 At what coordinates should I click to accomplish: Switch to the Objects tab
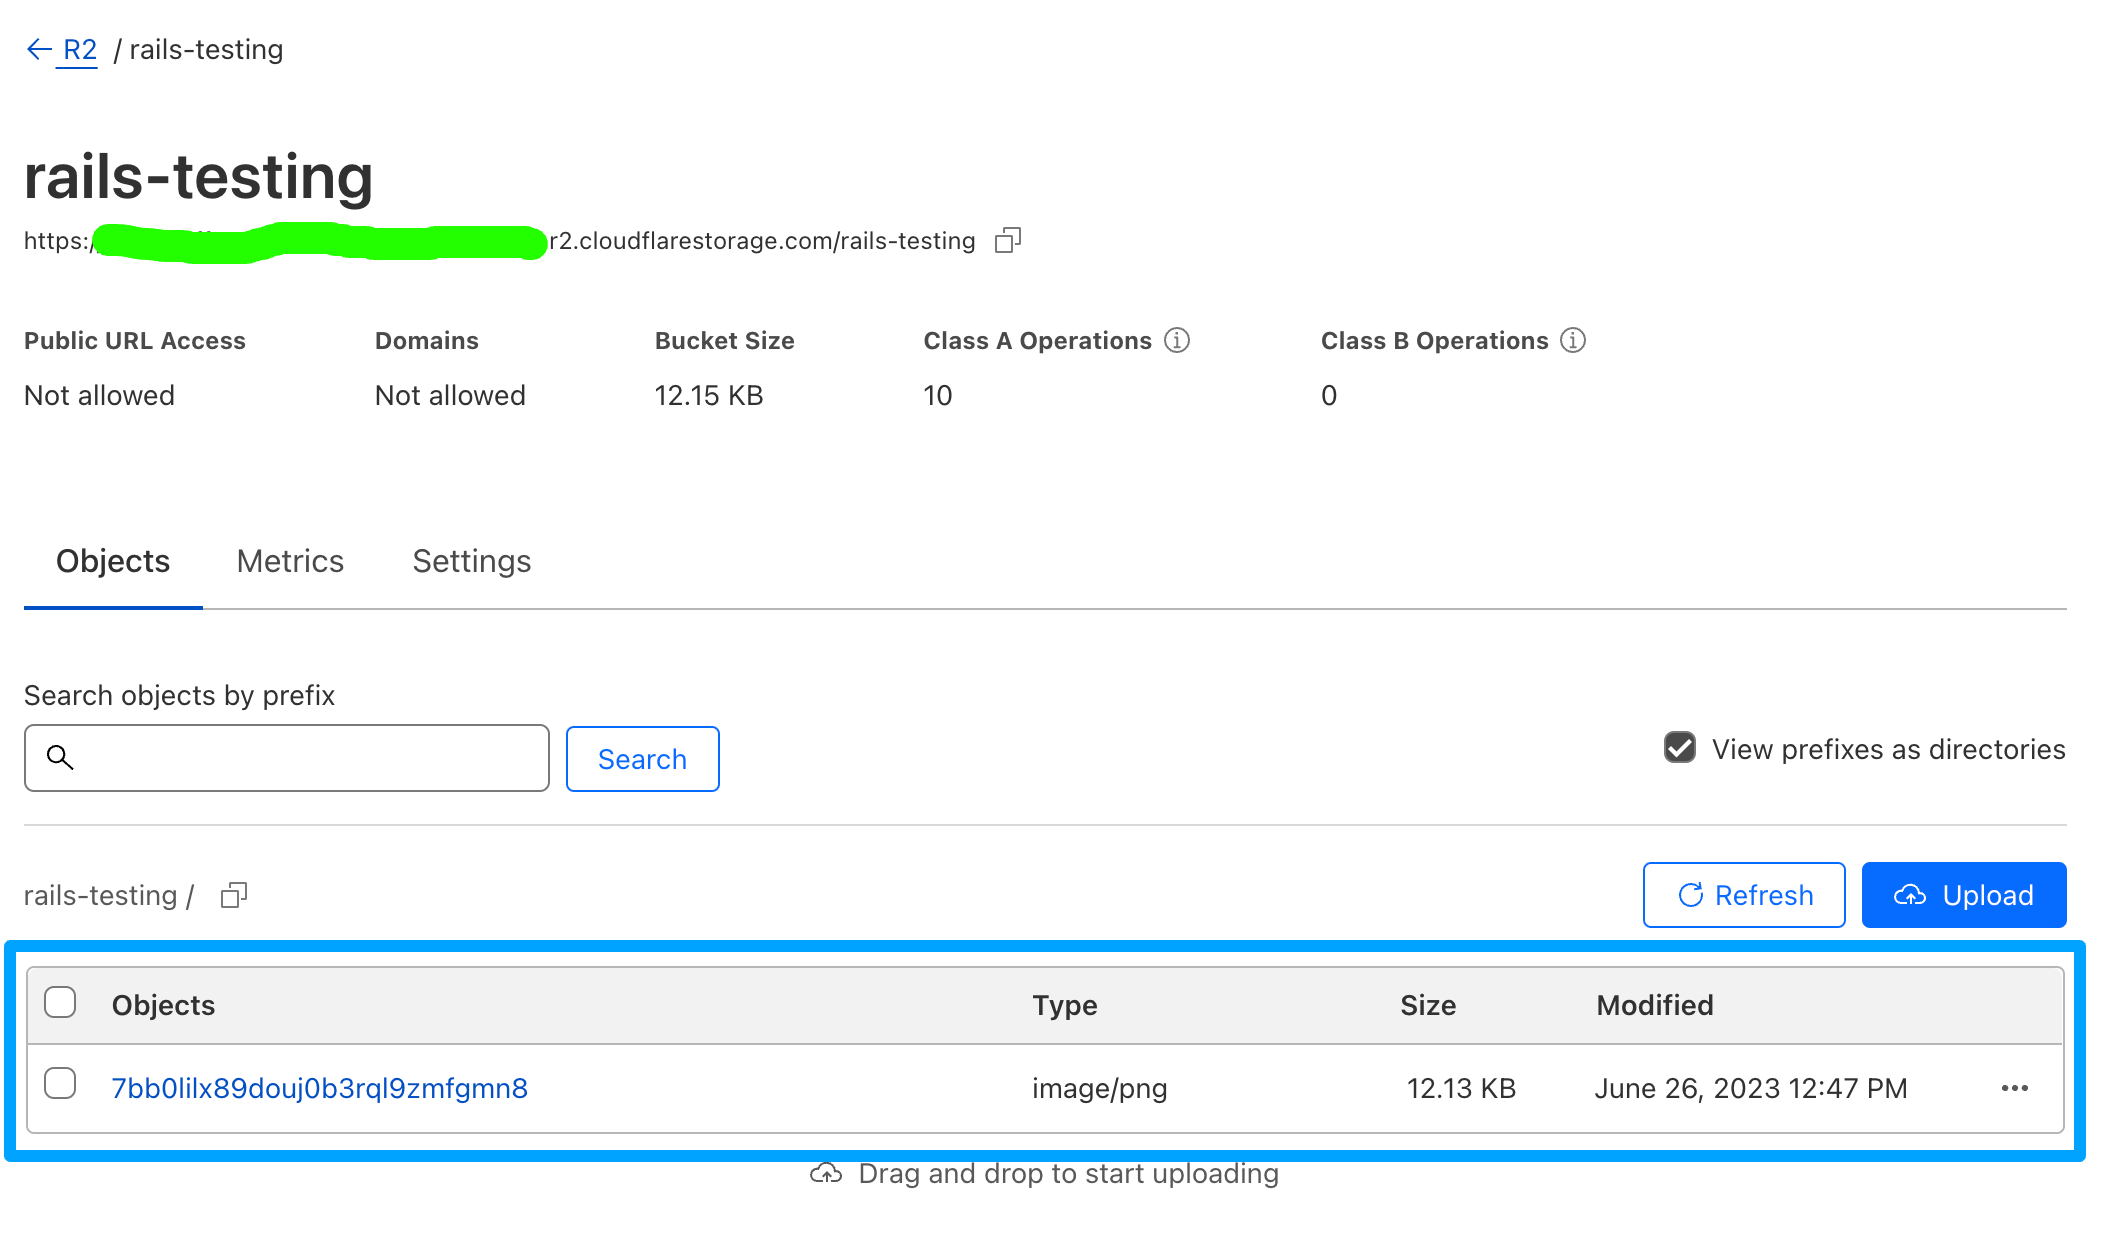click(x=113, y=561)
